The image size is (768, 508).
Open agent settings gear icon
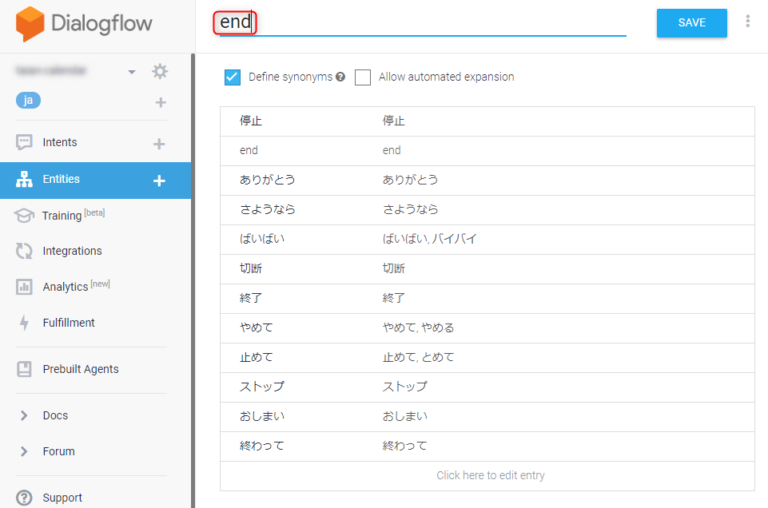click(x=160, y=71)
